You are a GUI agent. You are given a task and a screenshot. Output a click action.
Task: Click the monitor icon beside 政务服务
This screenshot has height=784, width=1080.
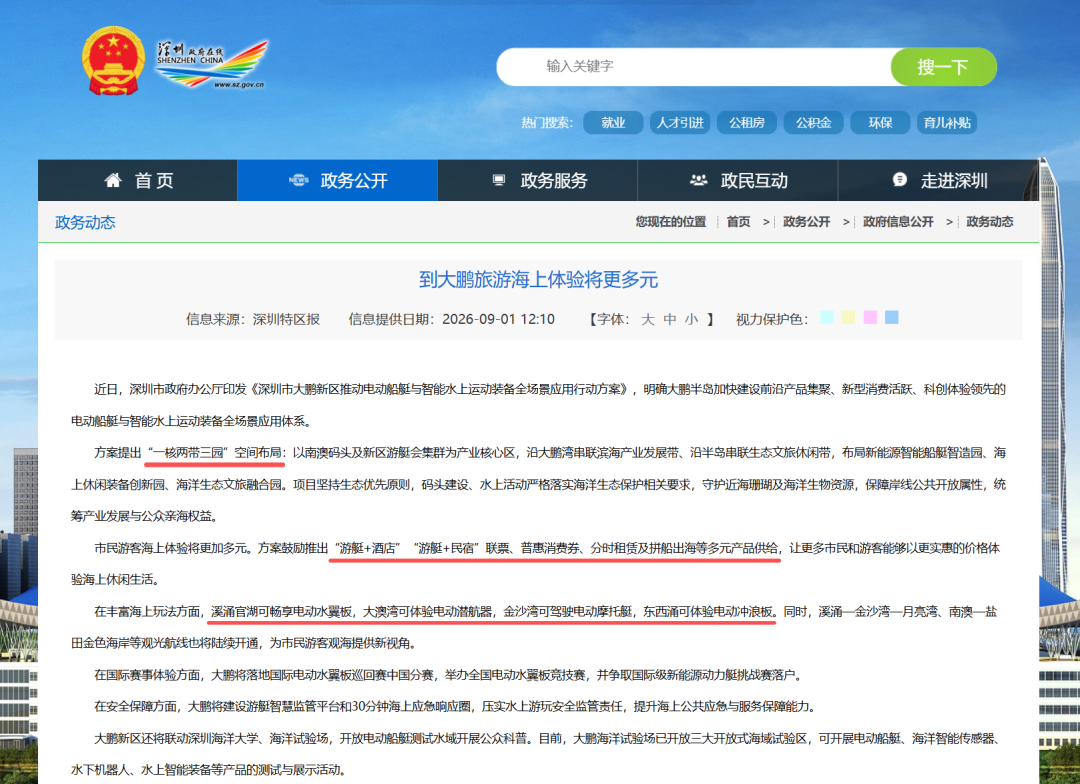point(499,180)
